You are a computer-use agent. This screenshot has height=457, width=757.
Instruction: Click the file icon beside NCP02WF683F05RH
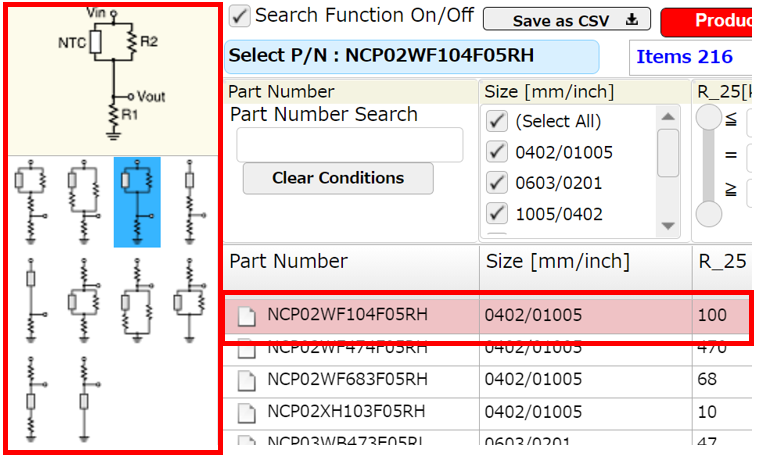click(x=246, y=380)
